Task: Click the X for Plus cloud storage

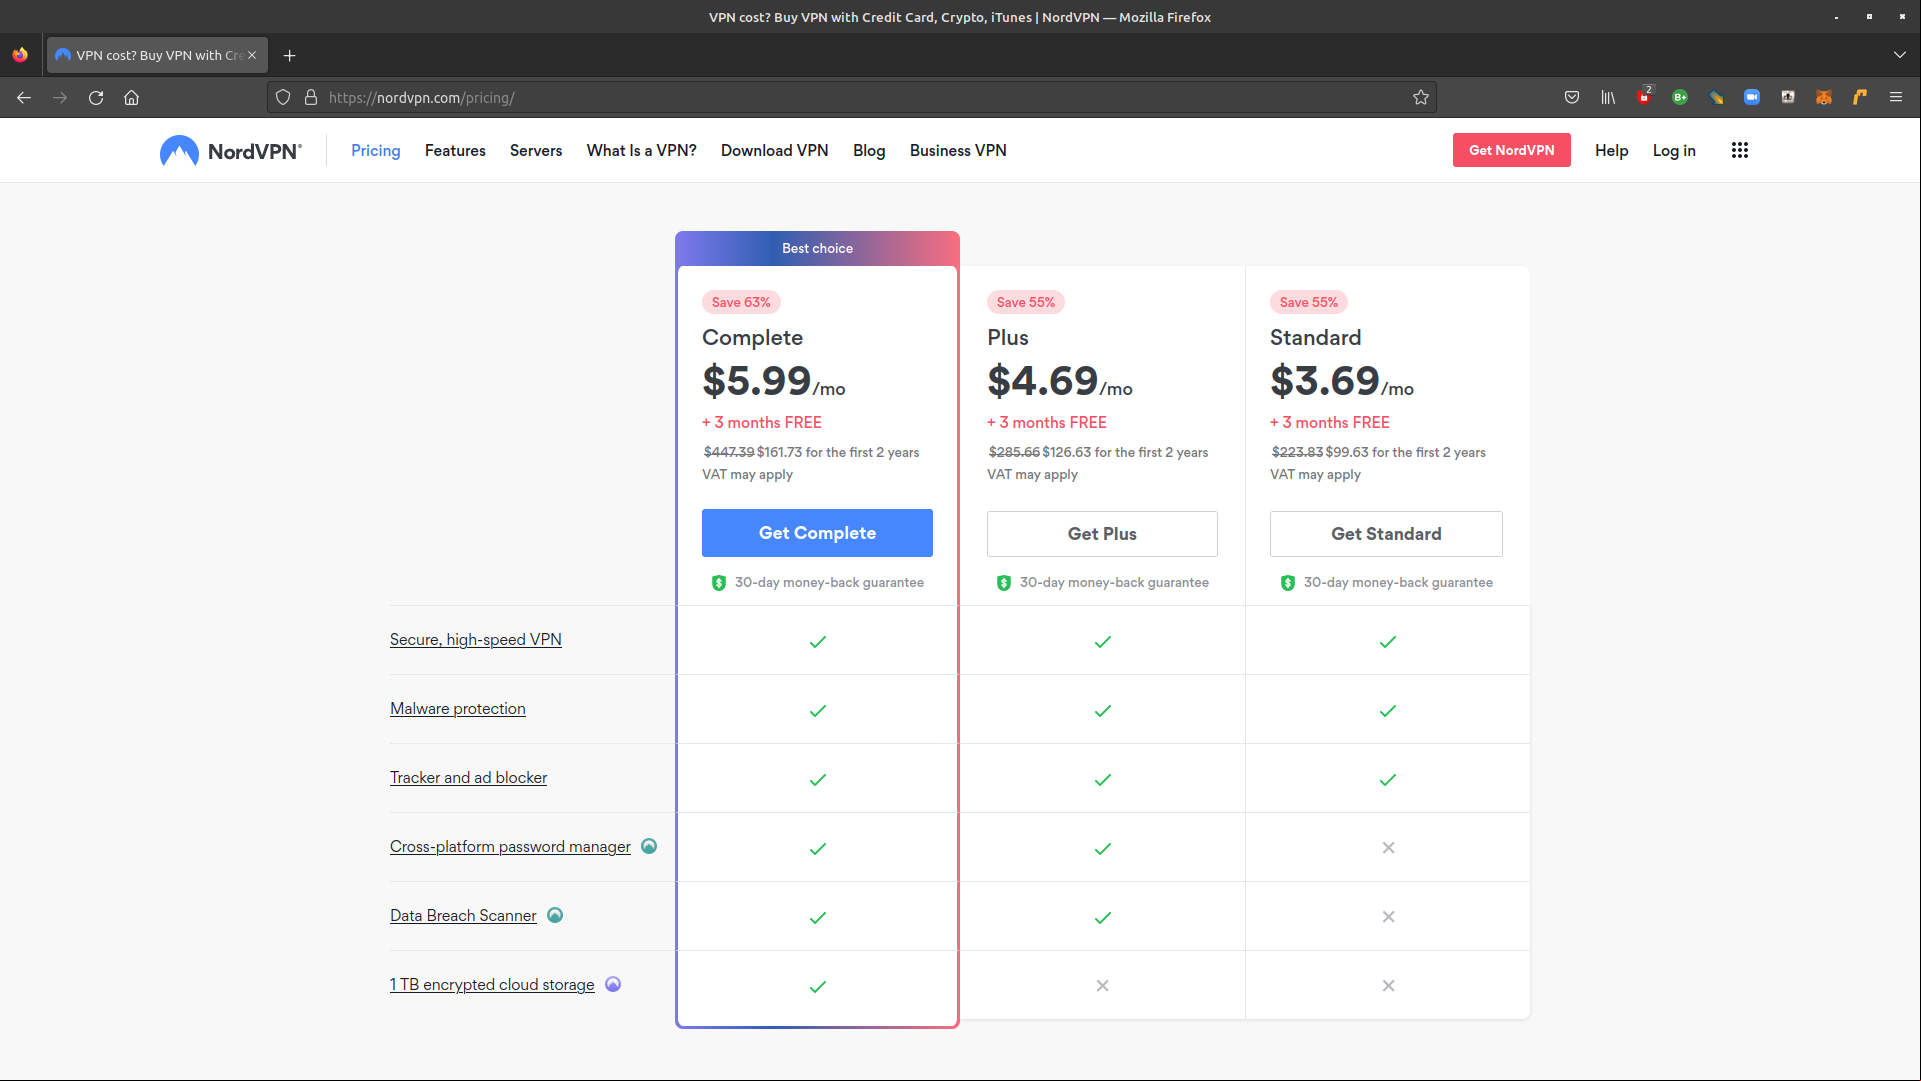Action: pos(1102,985)
